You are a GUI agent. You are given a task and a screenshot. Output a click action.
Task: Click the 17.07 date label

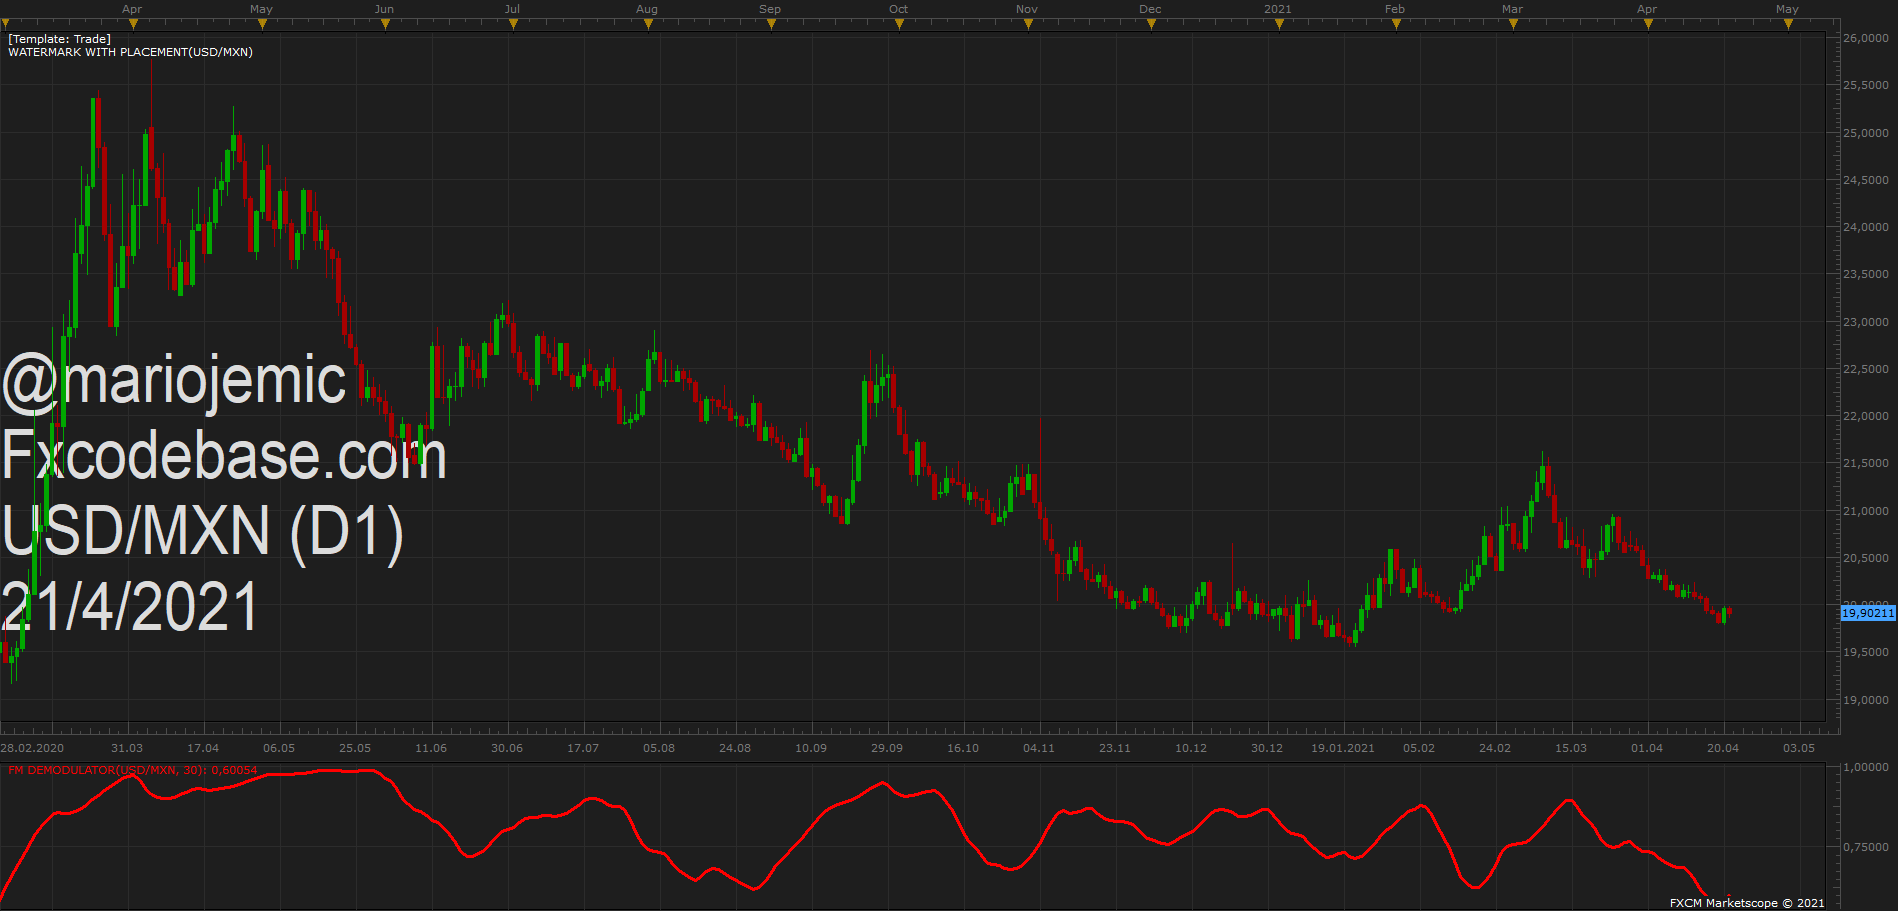point(583,748)
